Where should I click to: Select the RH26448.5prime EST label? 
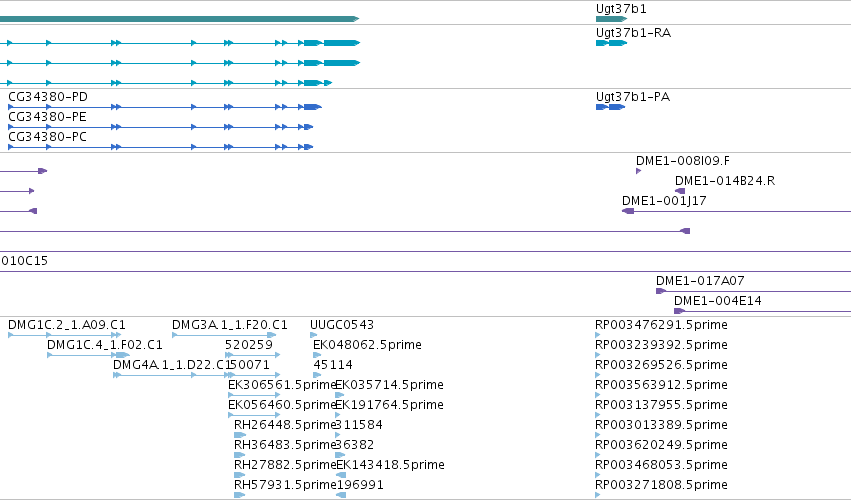click(285, 425)
